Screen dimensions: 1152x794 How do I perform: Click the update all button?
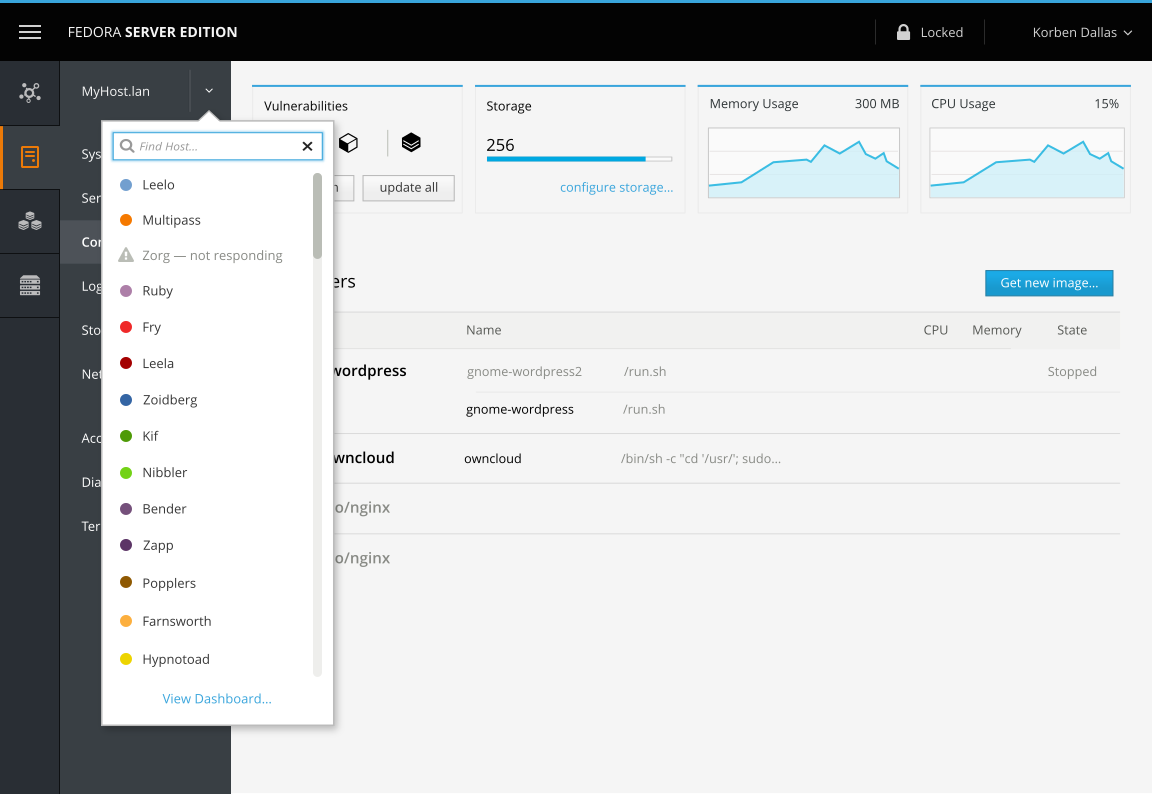tap(408, 187)
